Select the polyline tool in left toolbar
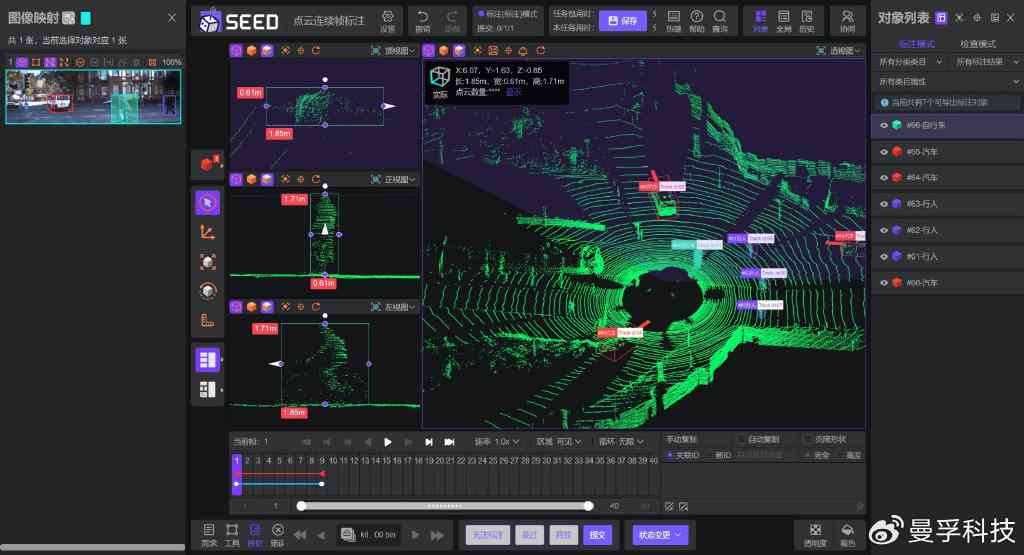The image size is (1024, 555). pos(208,232)
